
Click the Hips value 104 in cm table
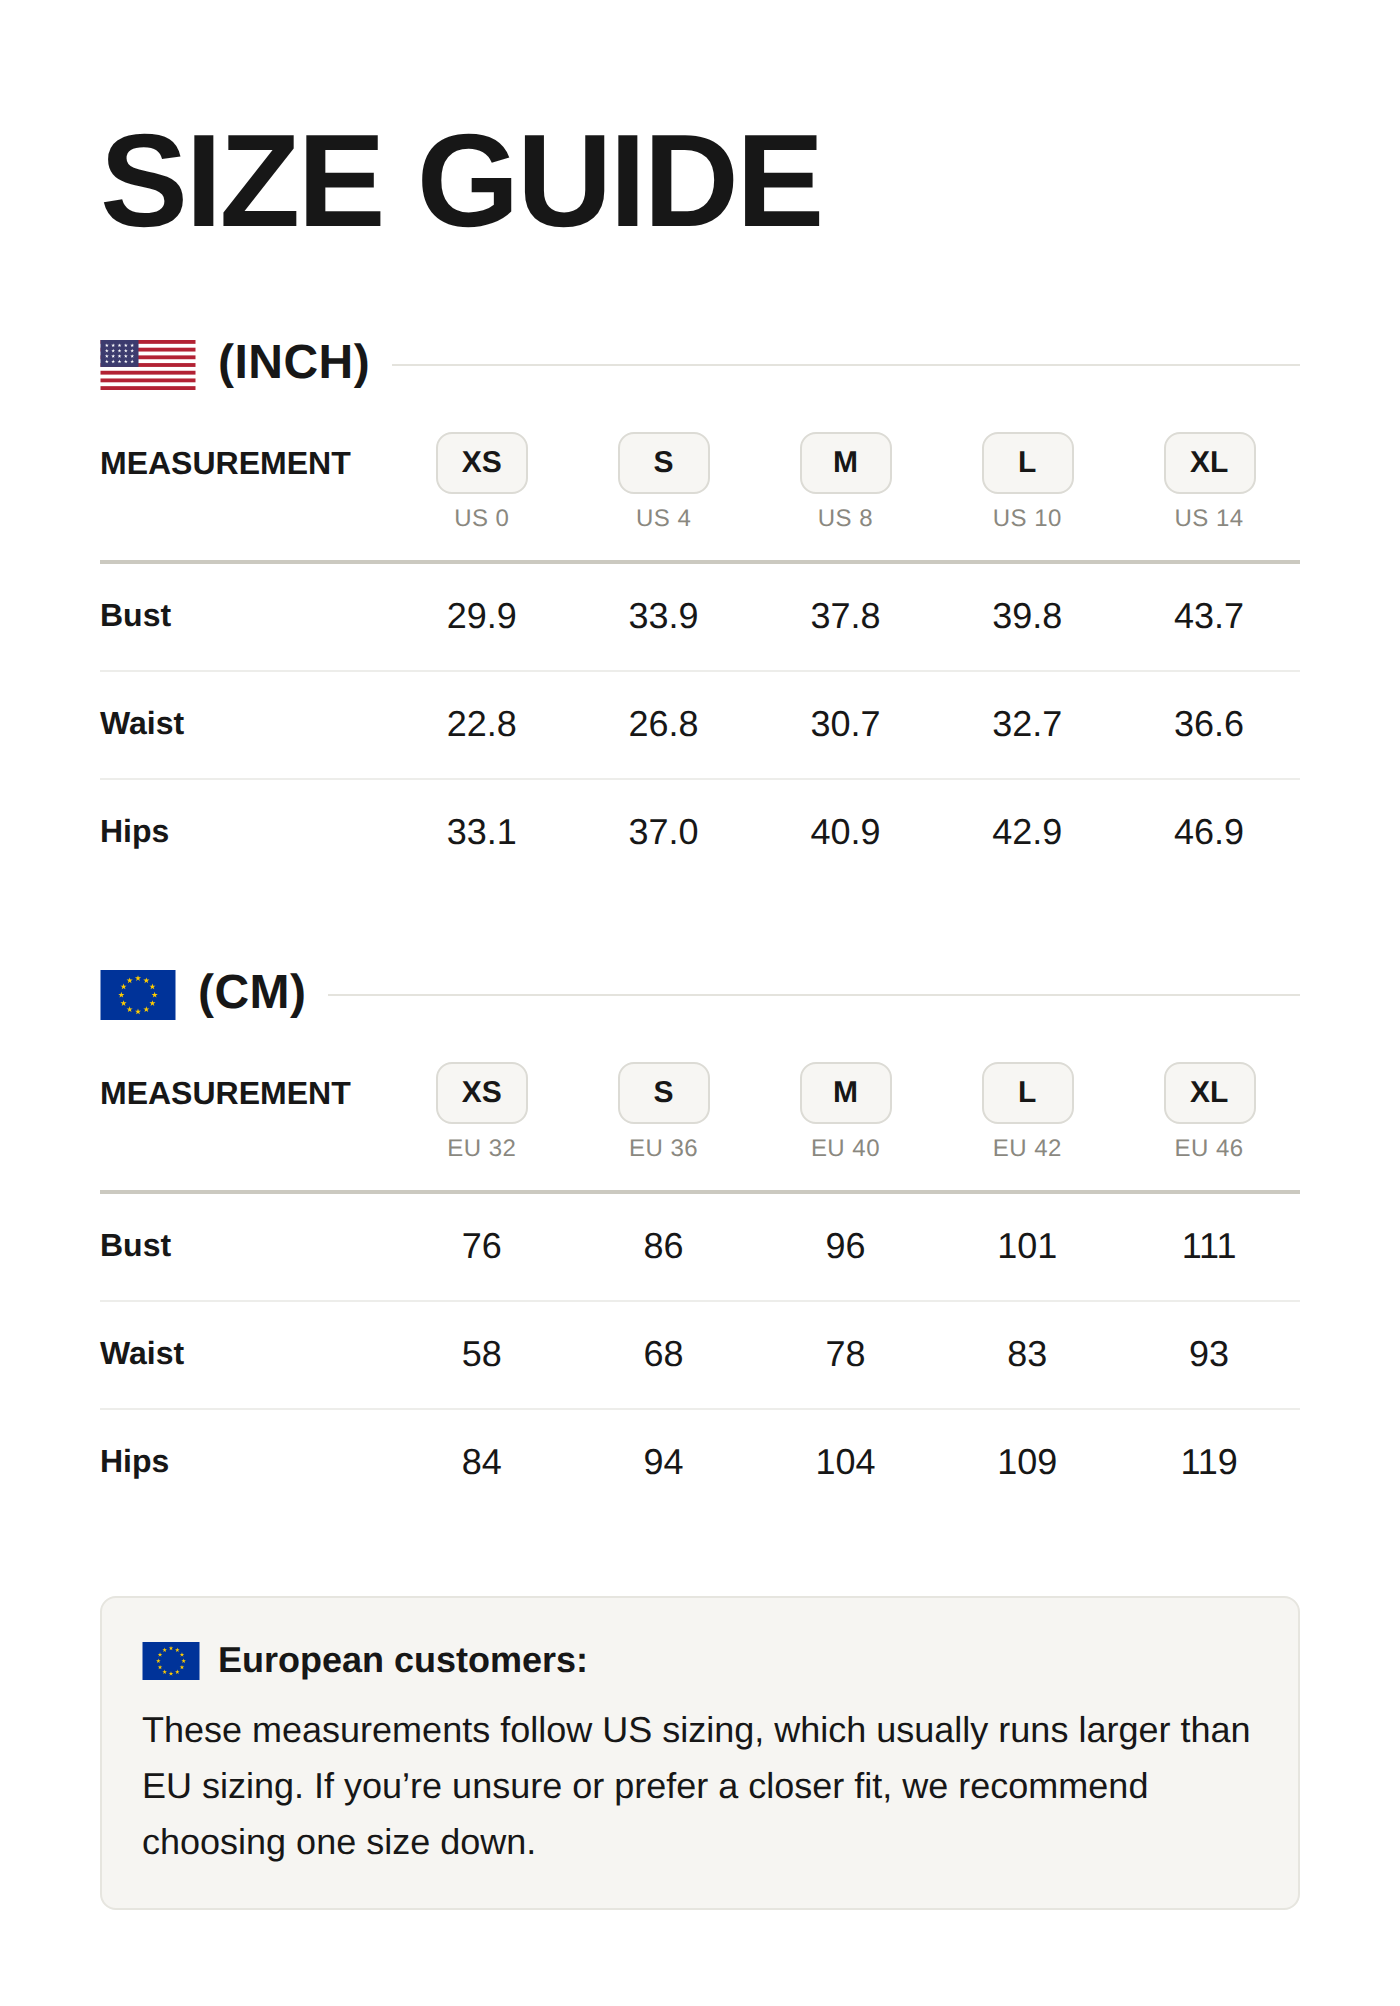[846, 1462]
